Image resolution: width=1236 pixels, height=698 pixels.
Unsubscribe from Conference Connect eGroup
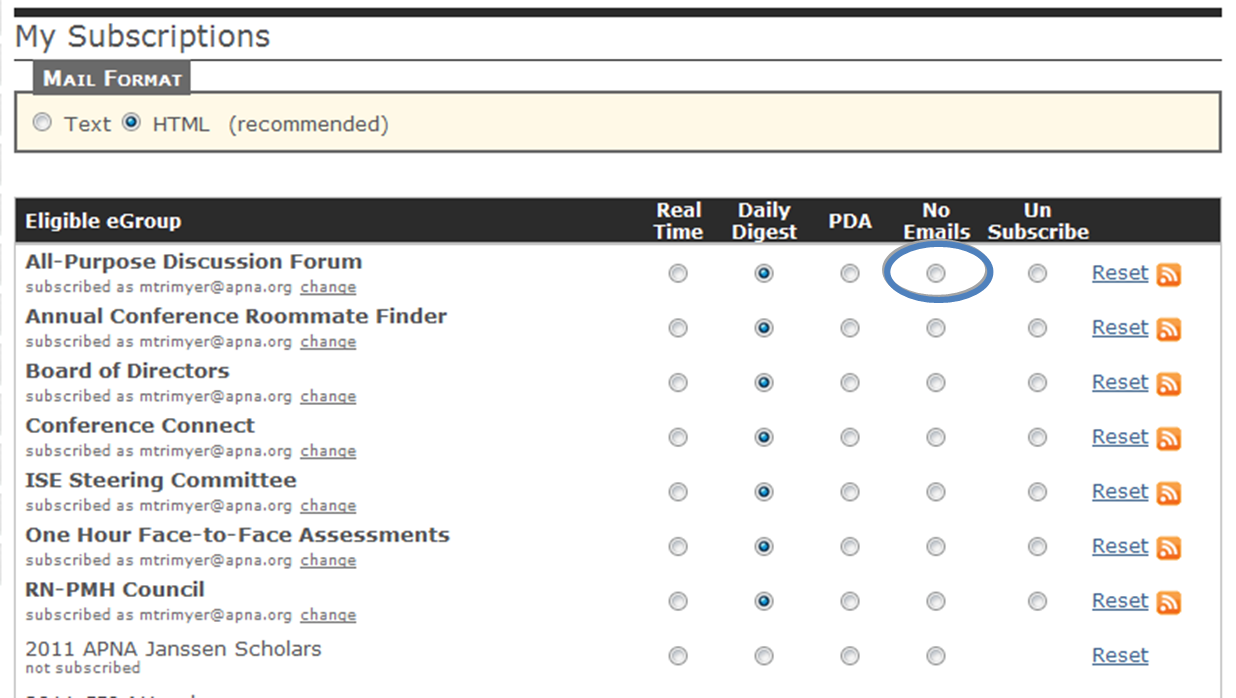[1037, 437]
